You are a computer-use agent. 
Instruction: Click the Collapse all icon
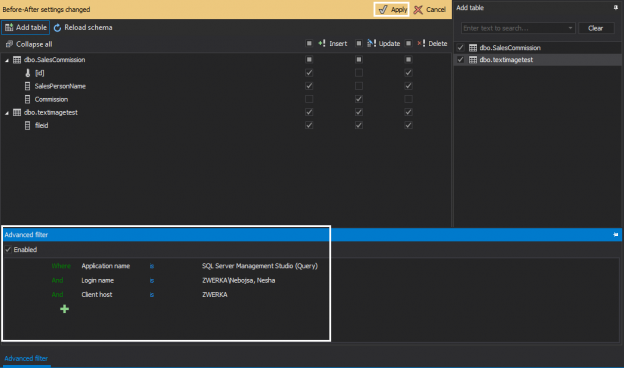pos(9,44)
